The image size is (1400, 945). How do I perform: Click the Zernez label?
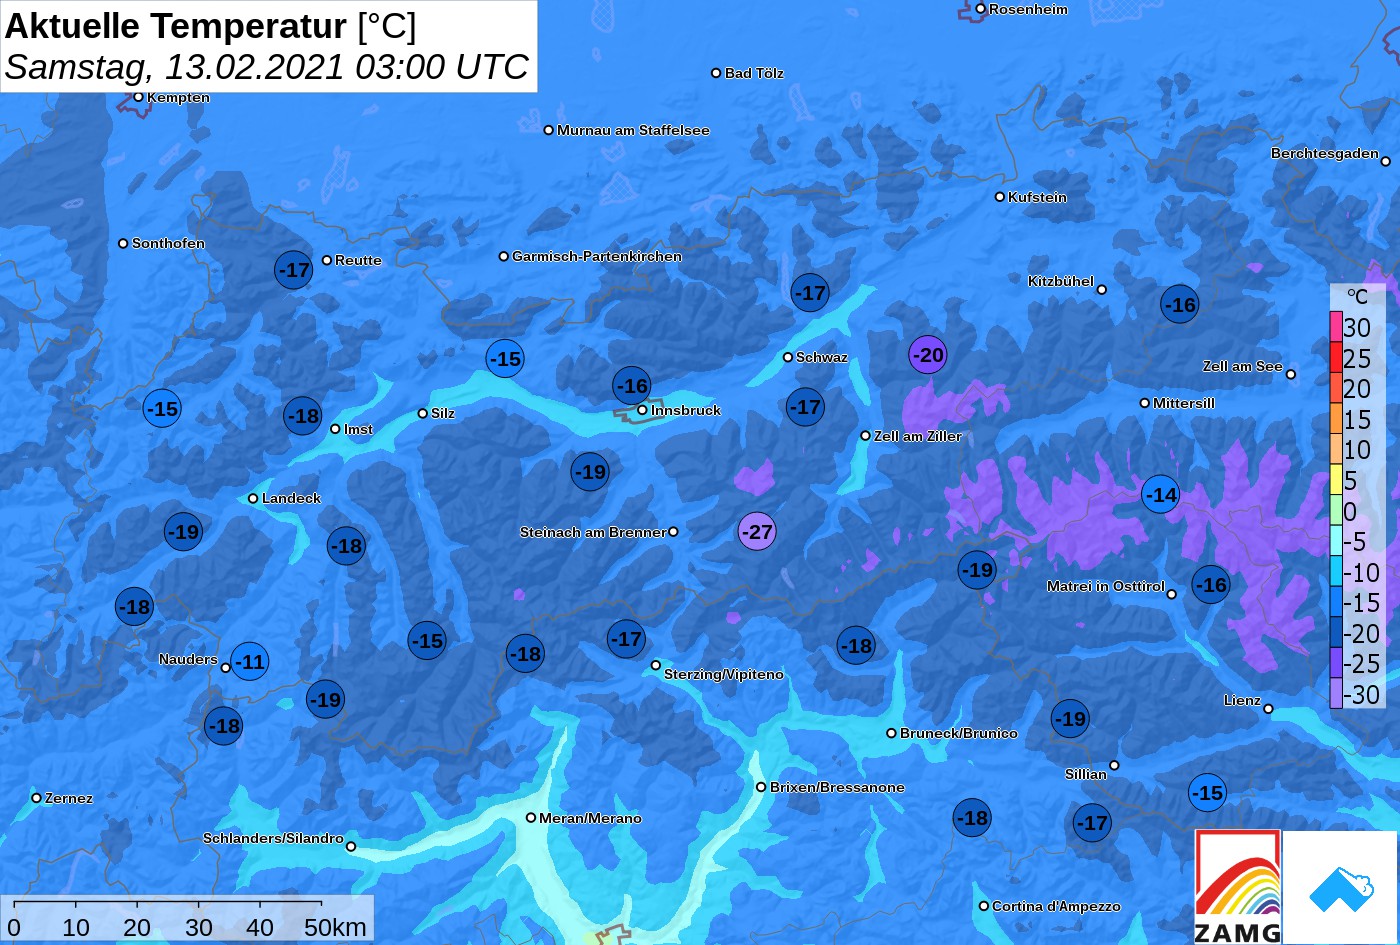click(69, 798)
